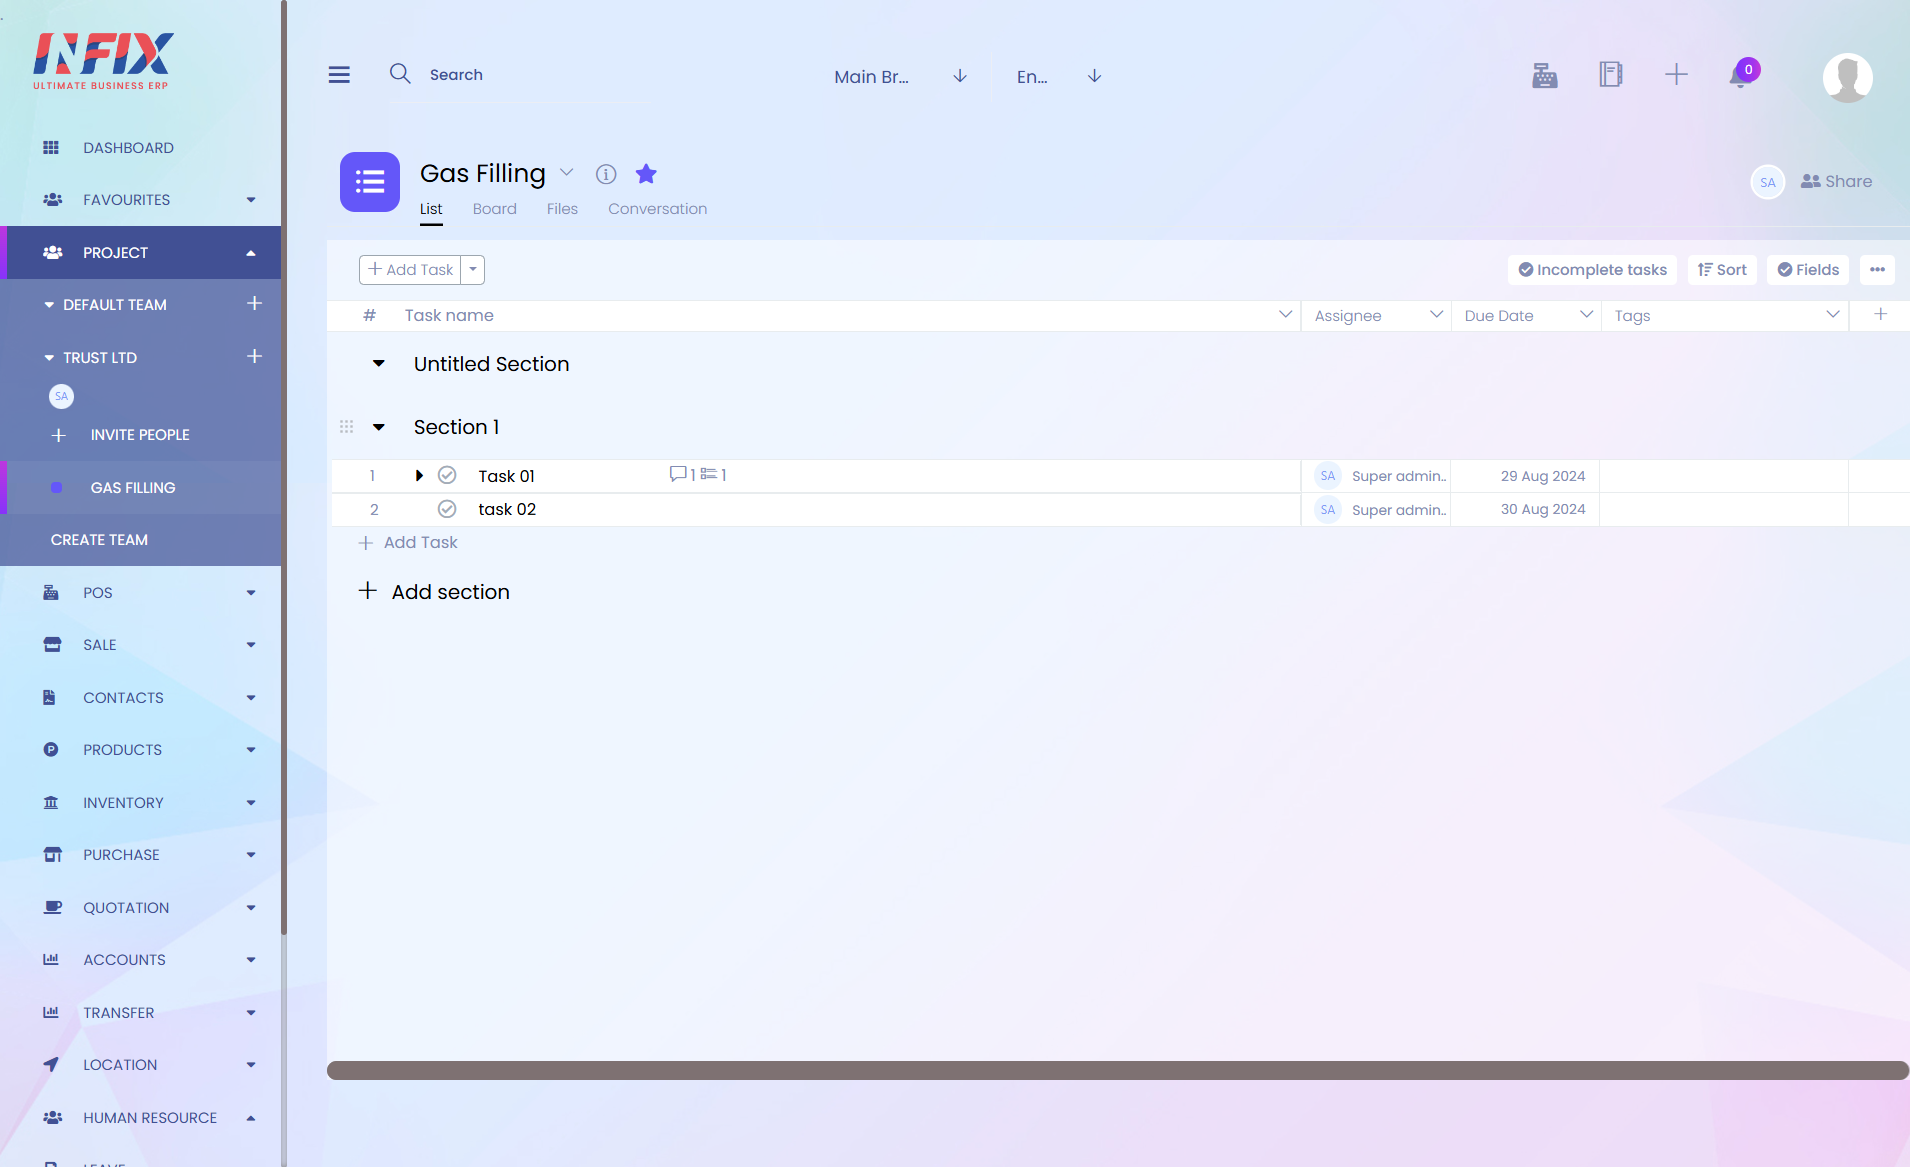Switch to the Conversation tab
Image resolution: width=1910 pixels, height=1167 pixels.
(x=657, y=209)
